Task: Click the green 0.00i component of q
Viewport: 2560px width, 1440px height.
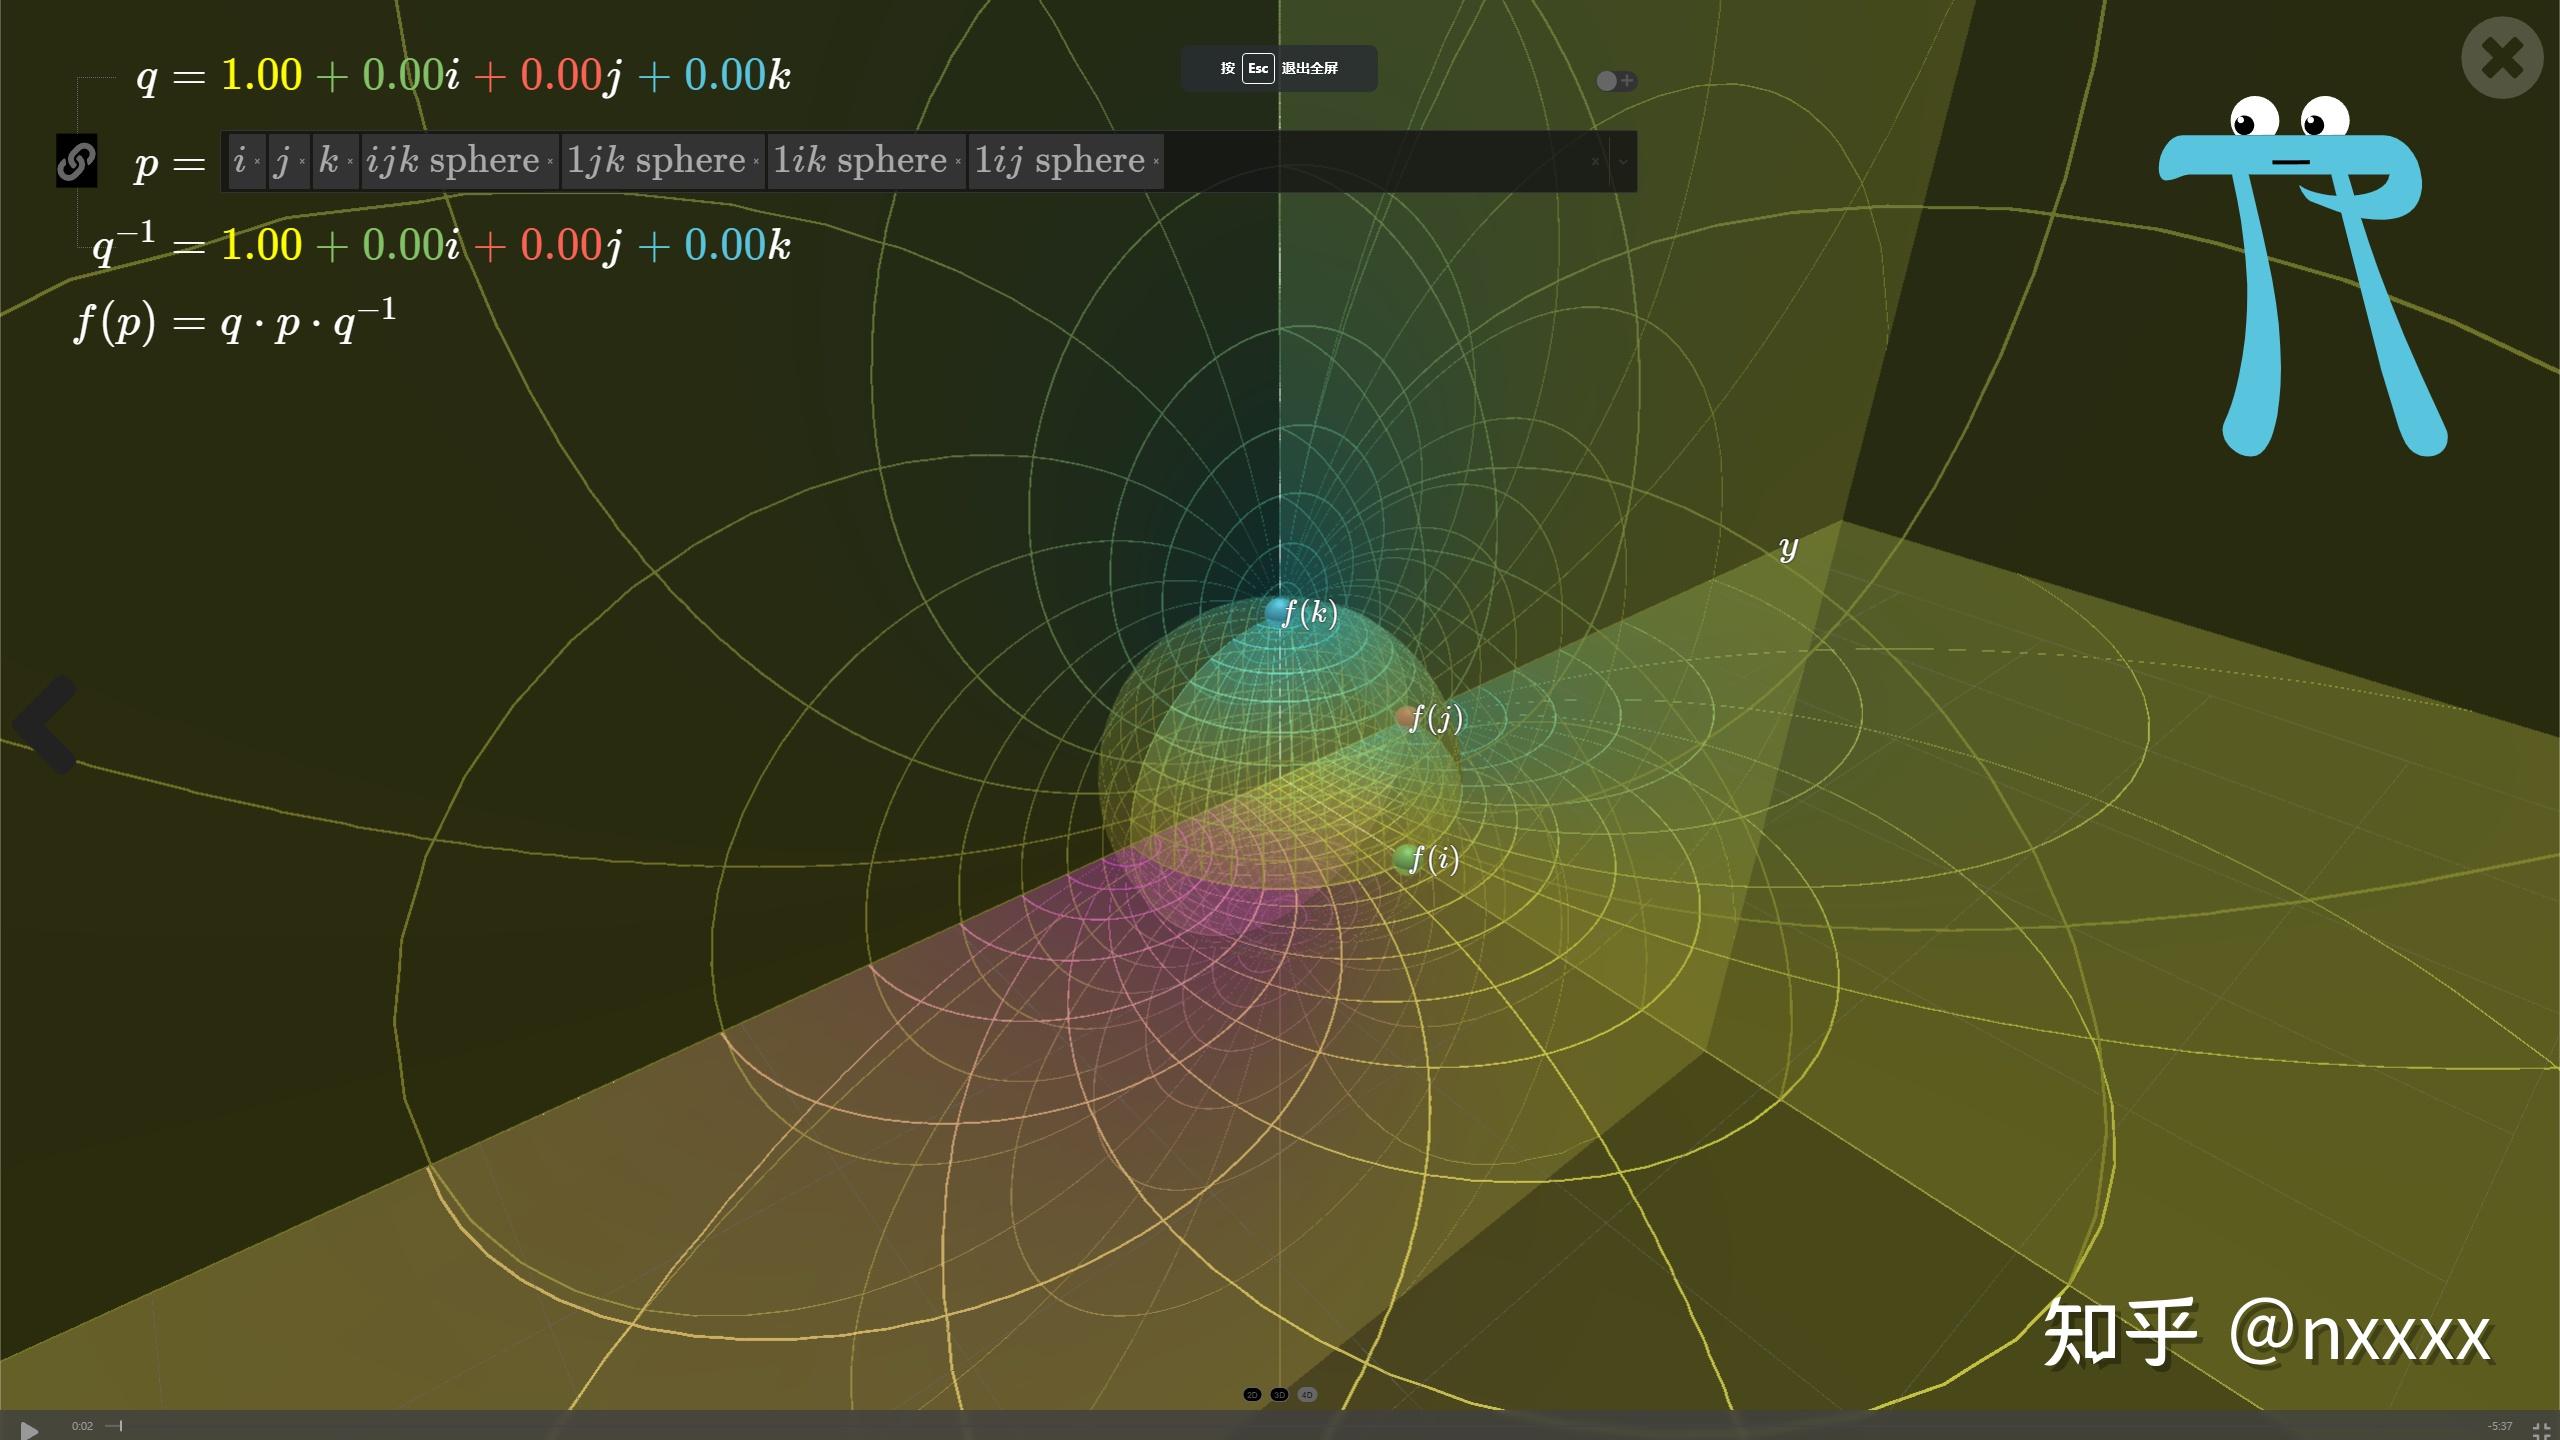Action: point(411,76)
